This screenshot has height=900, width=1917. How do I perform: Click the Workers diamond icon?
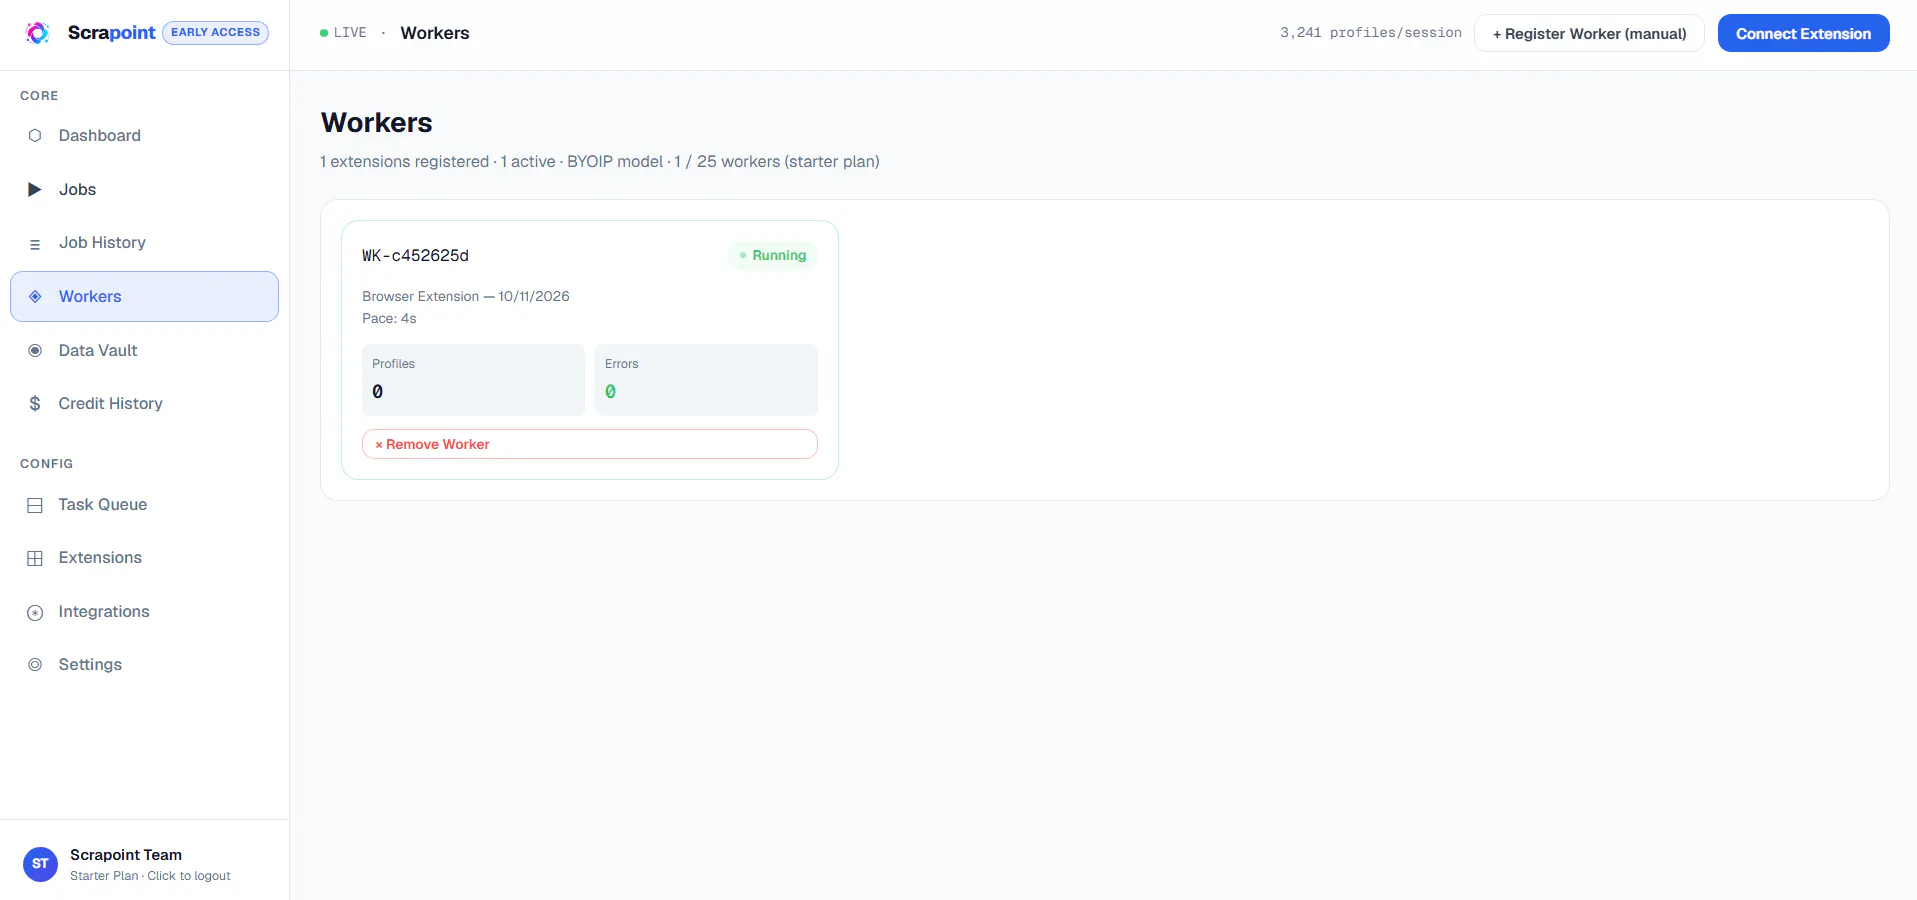[35, 297]
